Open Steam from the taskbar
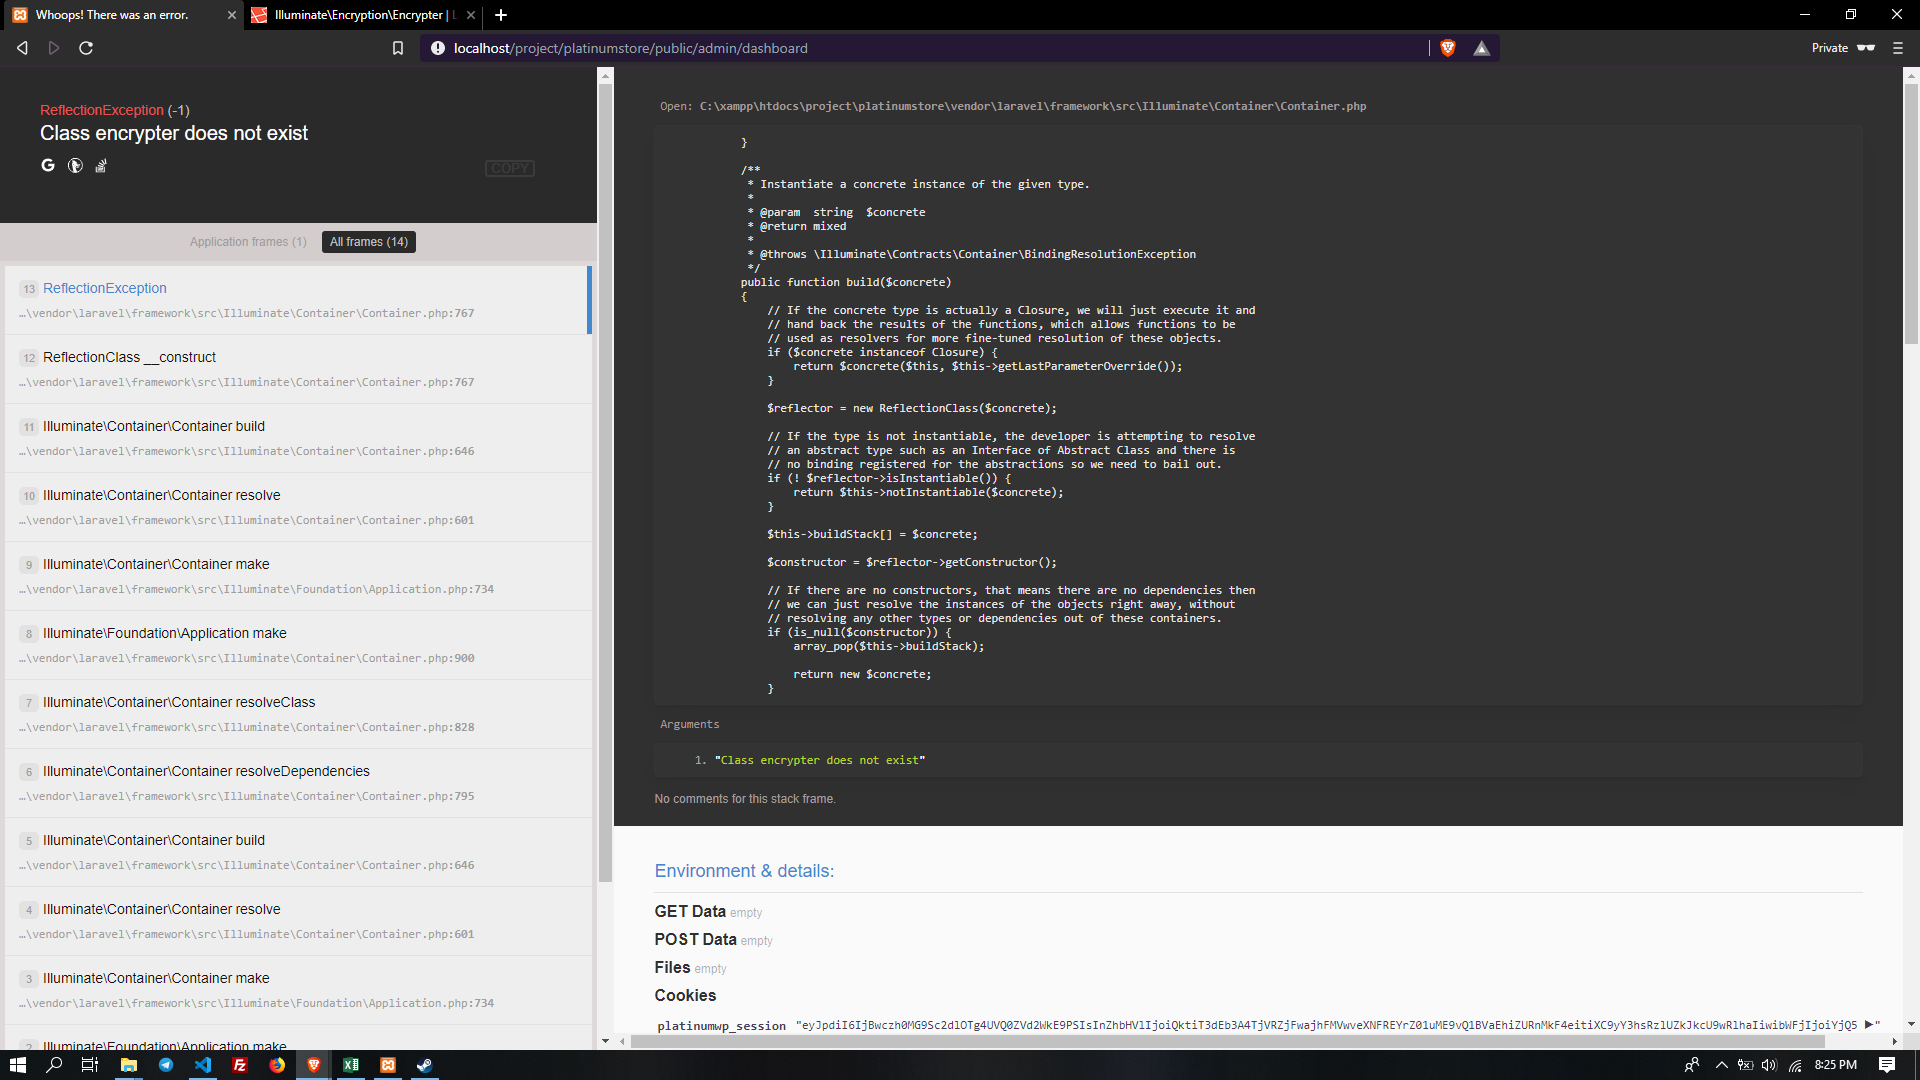1920x1080 pixels. [425, 1065]
